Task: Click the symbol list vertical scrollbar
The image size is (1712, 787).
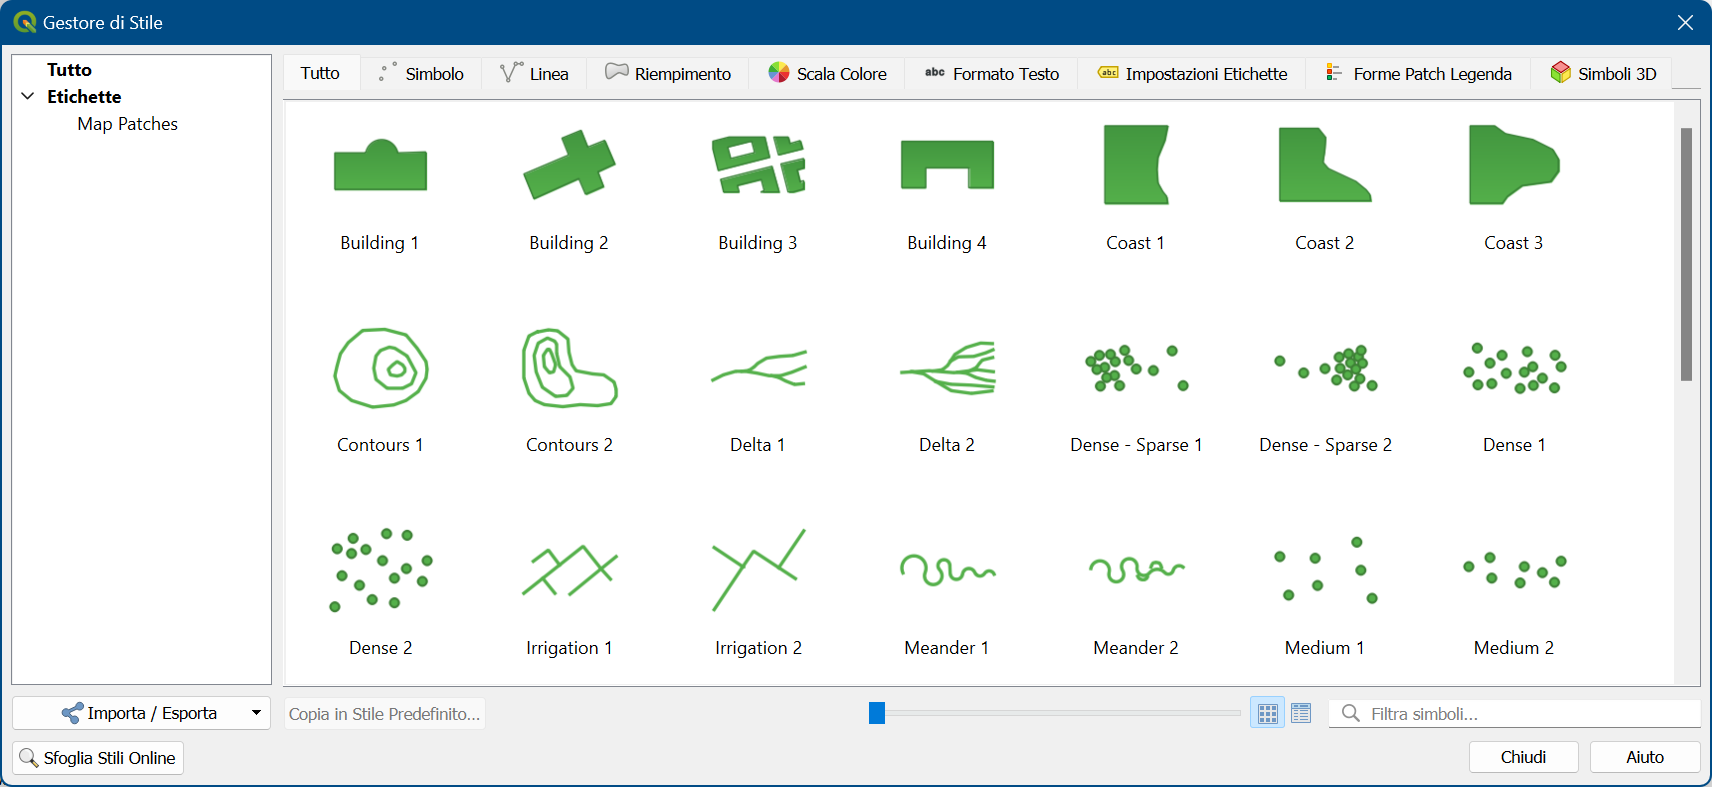Action: pyautogui.click(x=1686, y=254)
